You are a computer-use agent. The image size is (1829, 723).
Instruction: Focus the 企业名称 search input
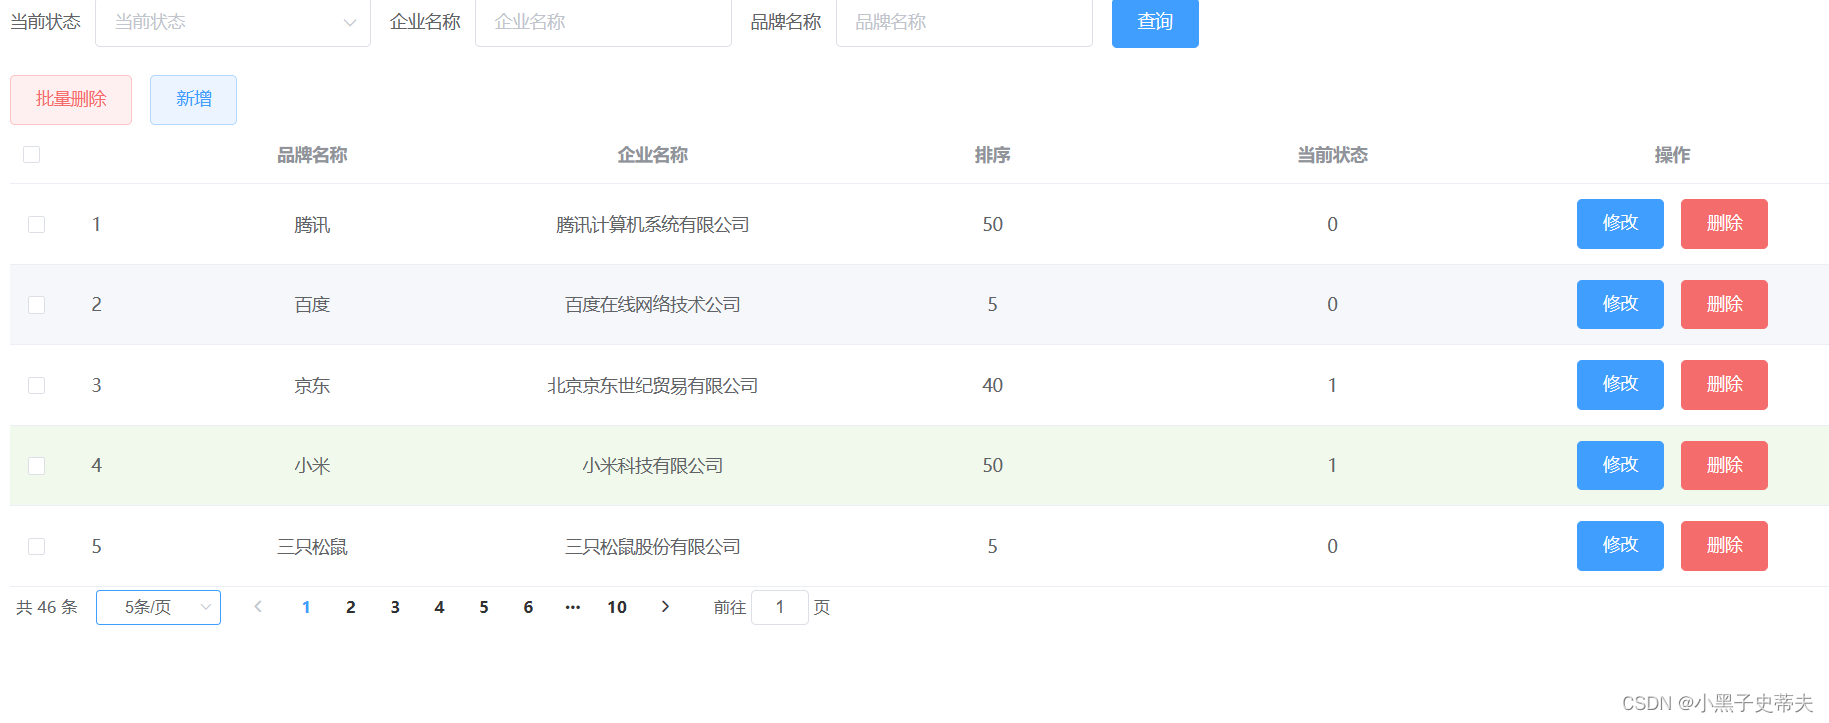(603, 22)
